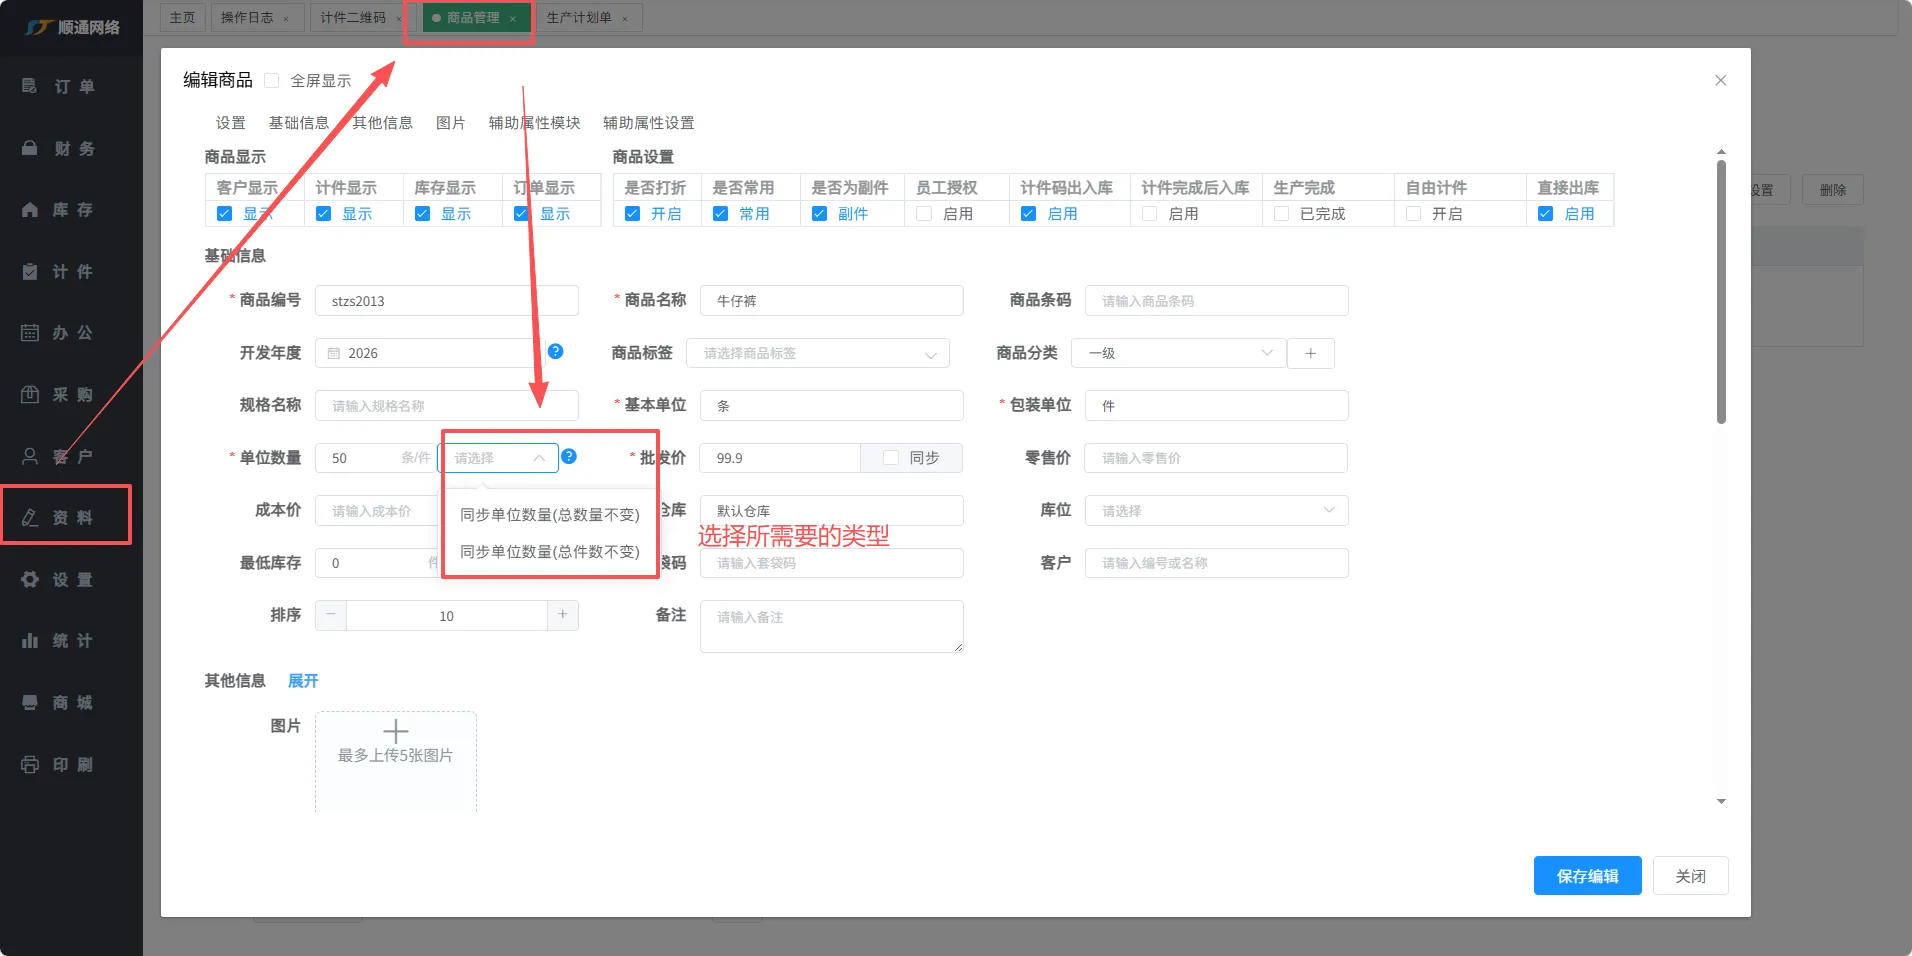This screenshot has width=1912, height=956.
Task: Click the dialog's vertical scrollbar thumb
Action: (1721, 290)
